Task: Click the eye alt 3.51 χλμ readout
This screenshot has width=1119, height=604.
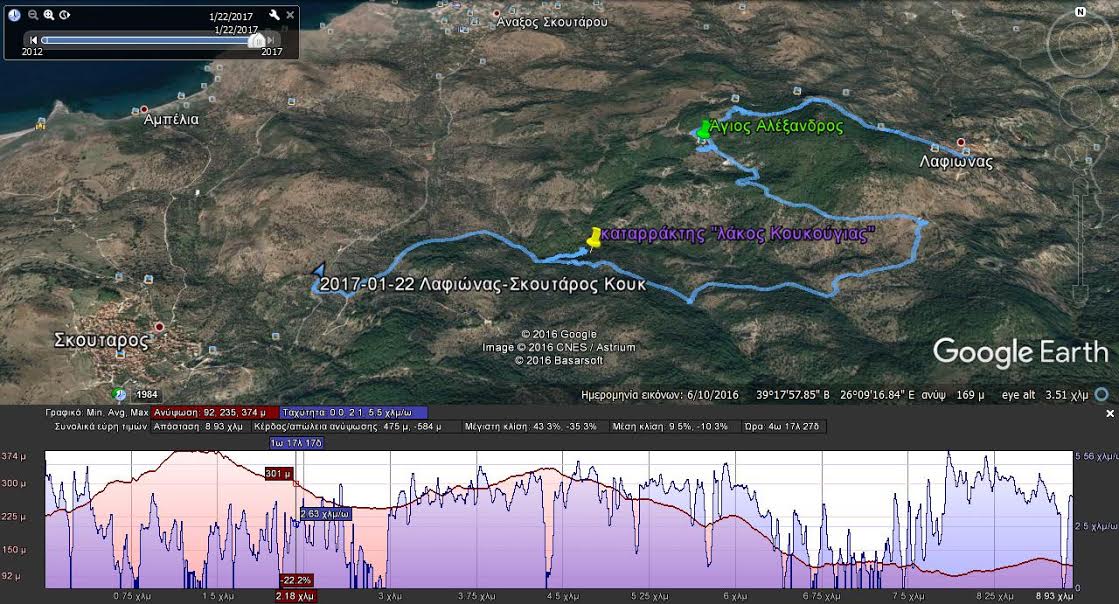Action: tap(1045, 395)
